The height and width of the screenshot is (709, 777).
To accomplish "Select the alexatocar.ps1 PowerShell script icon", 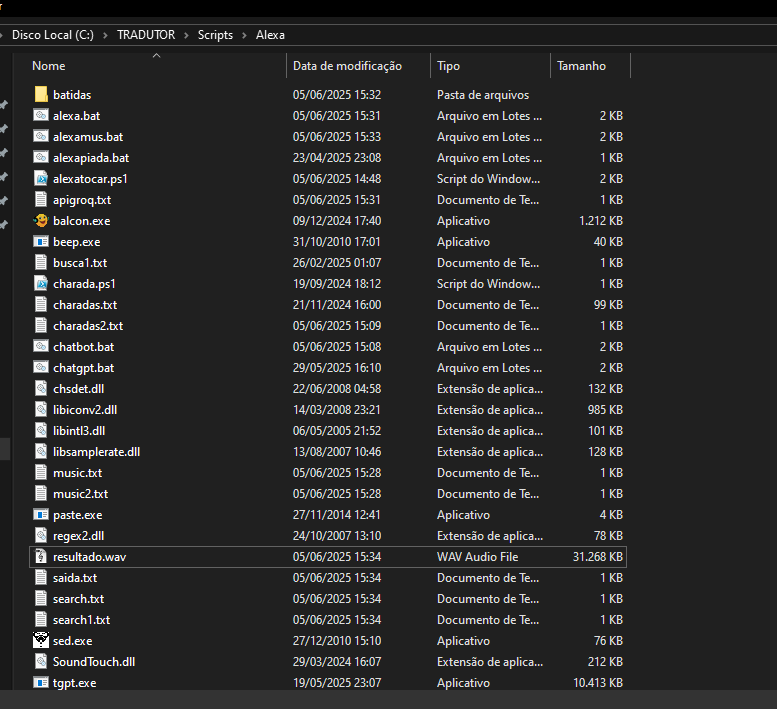I will [41, 179].
